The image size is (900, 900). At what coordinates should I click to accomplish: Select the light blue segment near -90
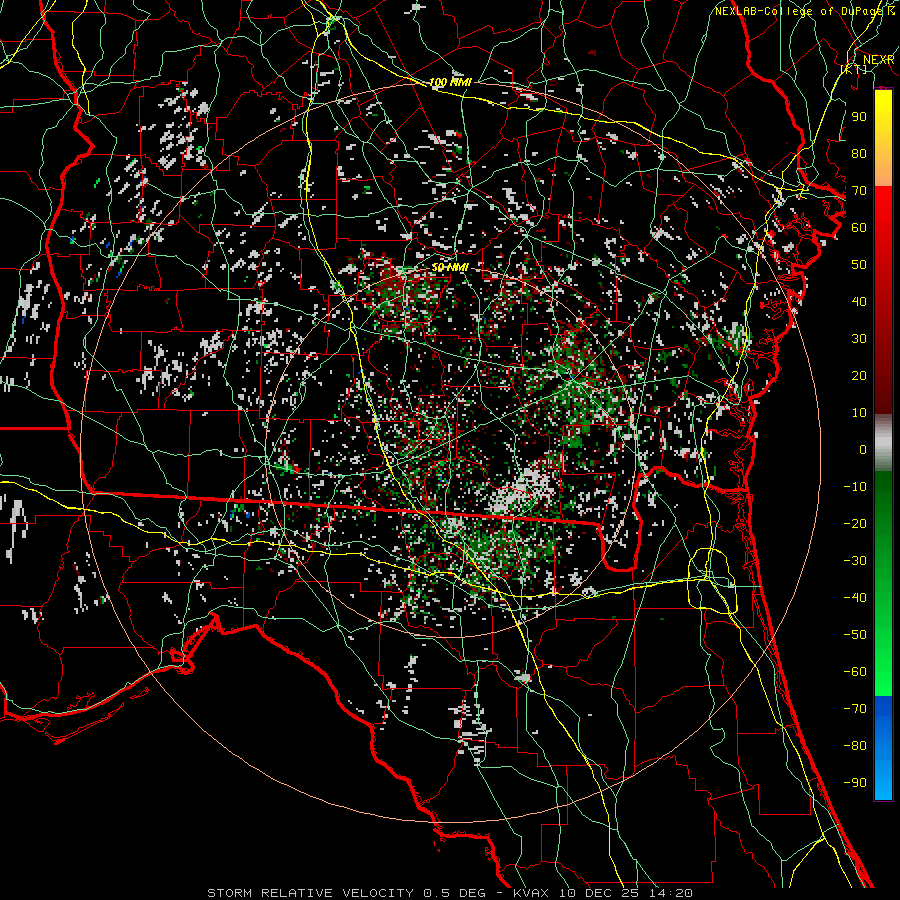click(x=883, y=781)
